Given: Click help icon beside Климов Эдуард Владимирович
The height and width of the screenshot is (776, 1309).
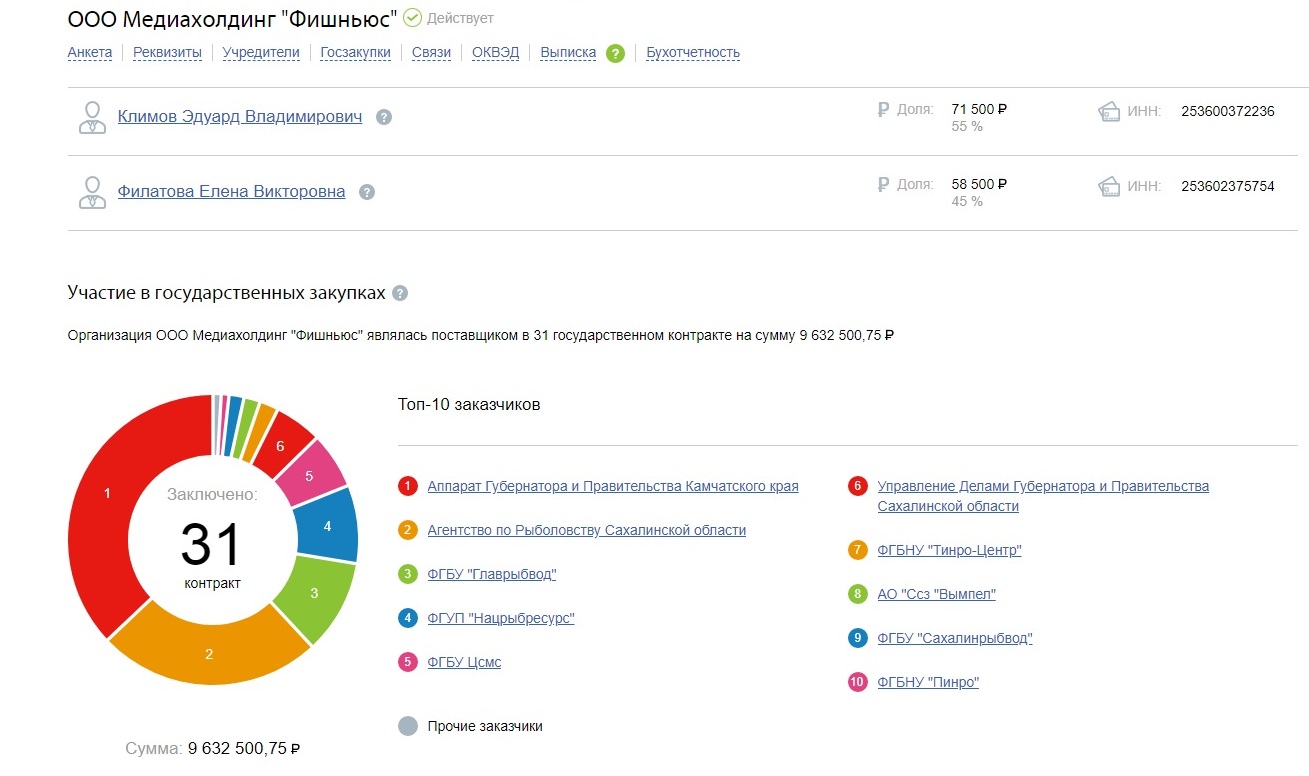Looking at the screenshot, I should pos(384,117).
